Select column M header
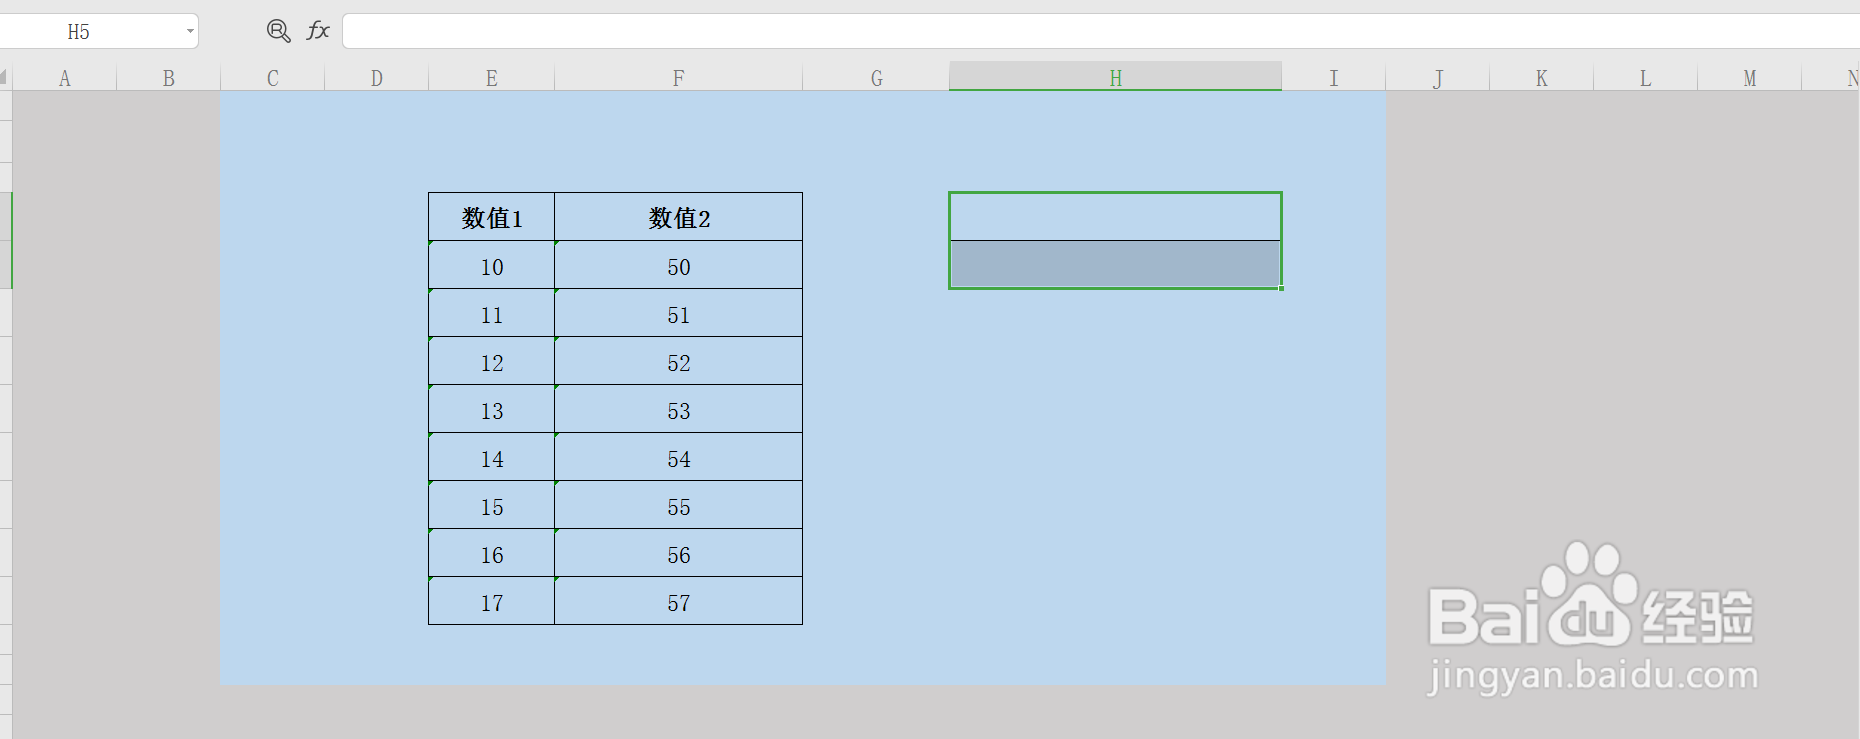This screenshot has width=1860, height=739. point(1750,78)
